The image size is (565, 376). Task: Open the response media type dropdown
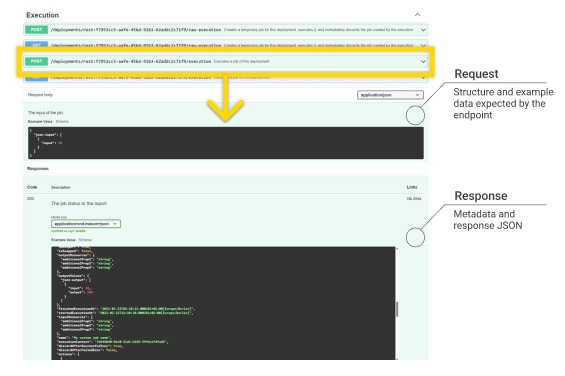point(86,224)
